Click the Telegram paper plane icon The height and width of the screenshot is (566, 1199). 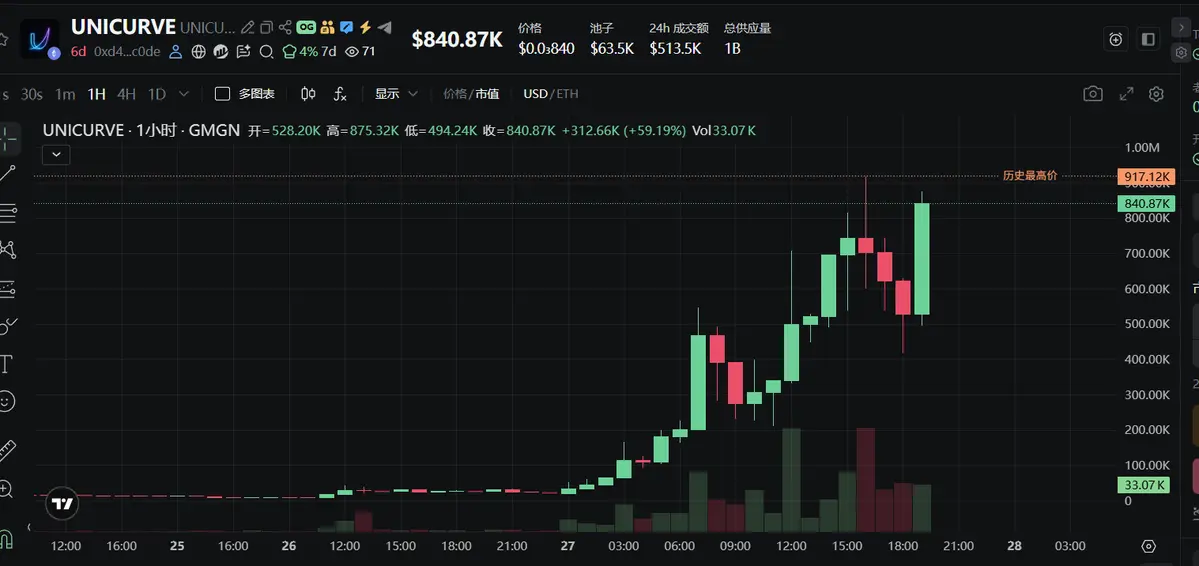pyautogui.click(x=385, y=28)
